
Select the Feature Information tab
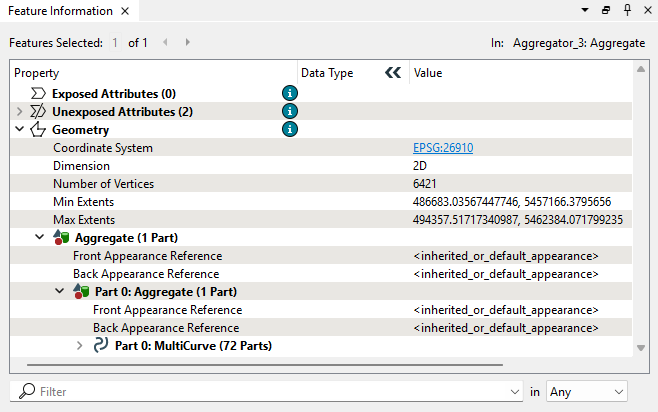[x=60, y=11]
